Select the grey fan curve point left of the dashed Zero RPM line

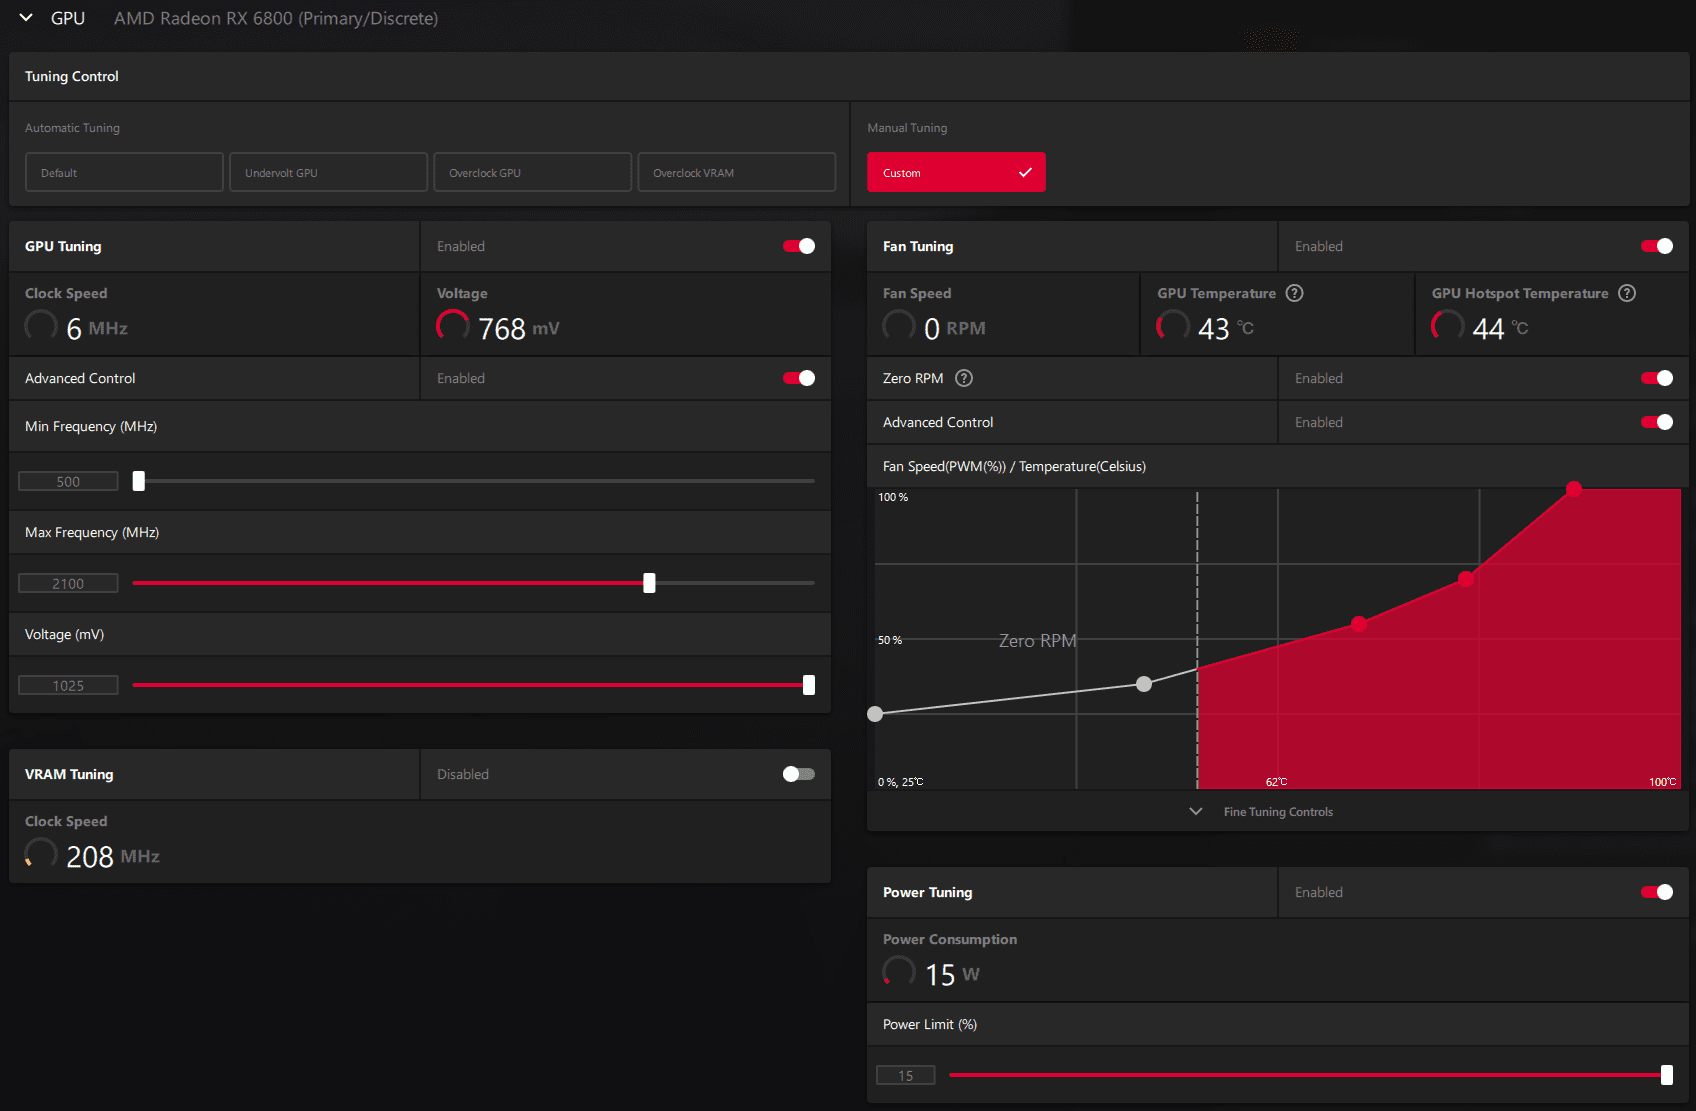click(x=1144, y=684)
